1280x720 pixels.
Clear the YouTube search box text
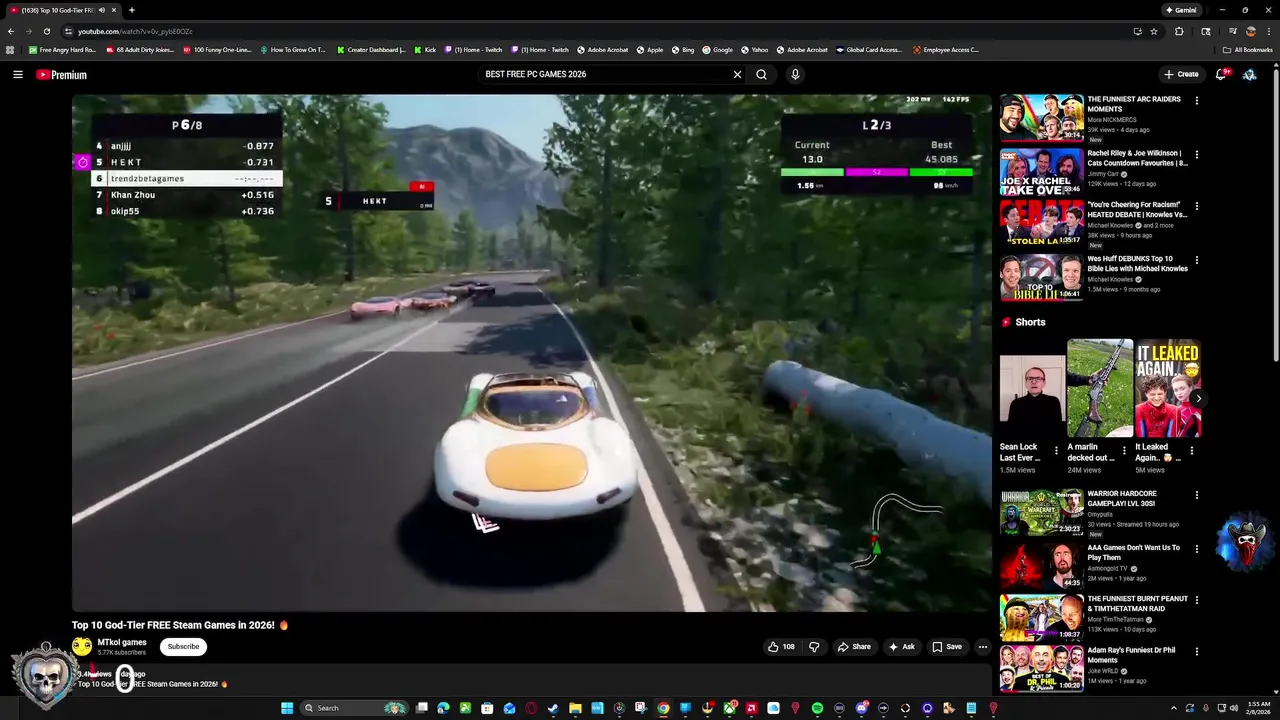coord(737,74)
